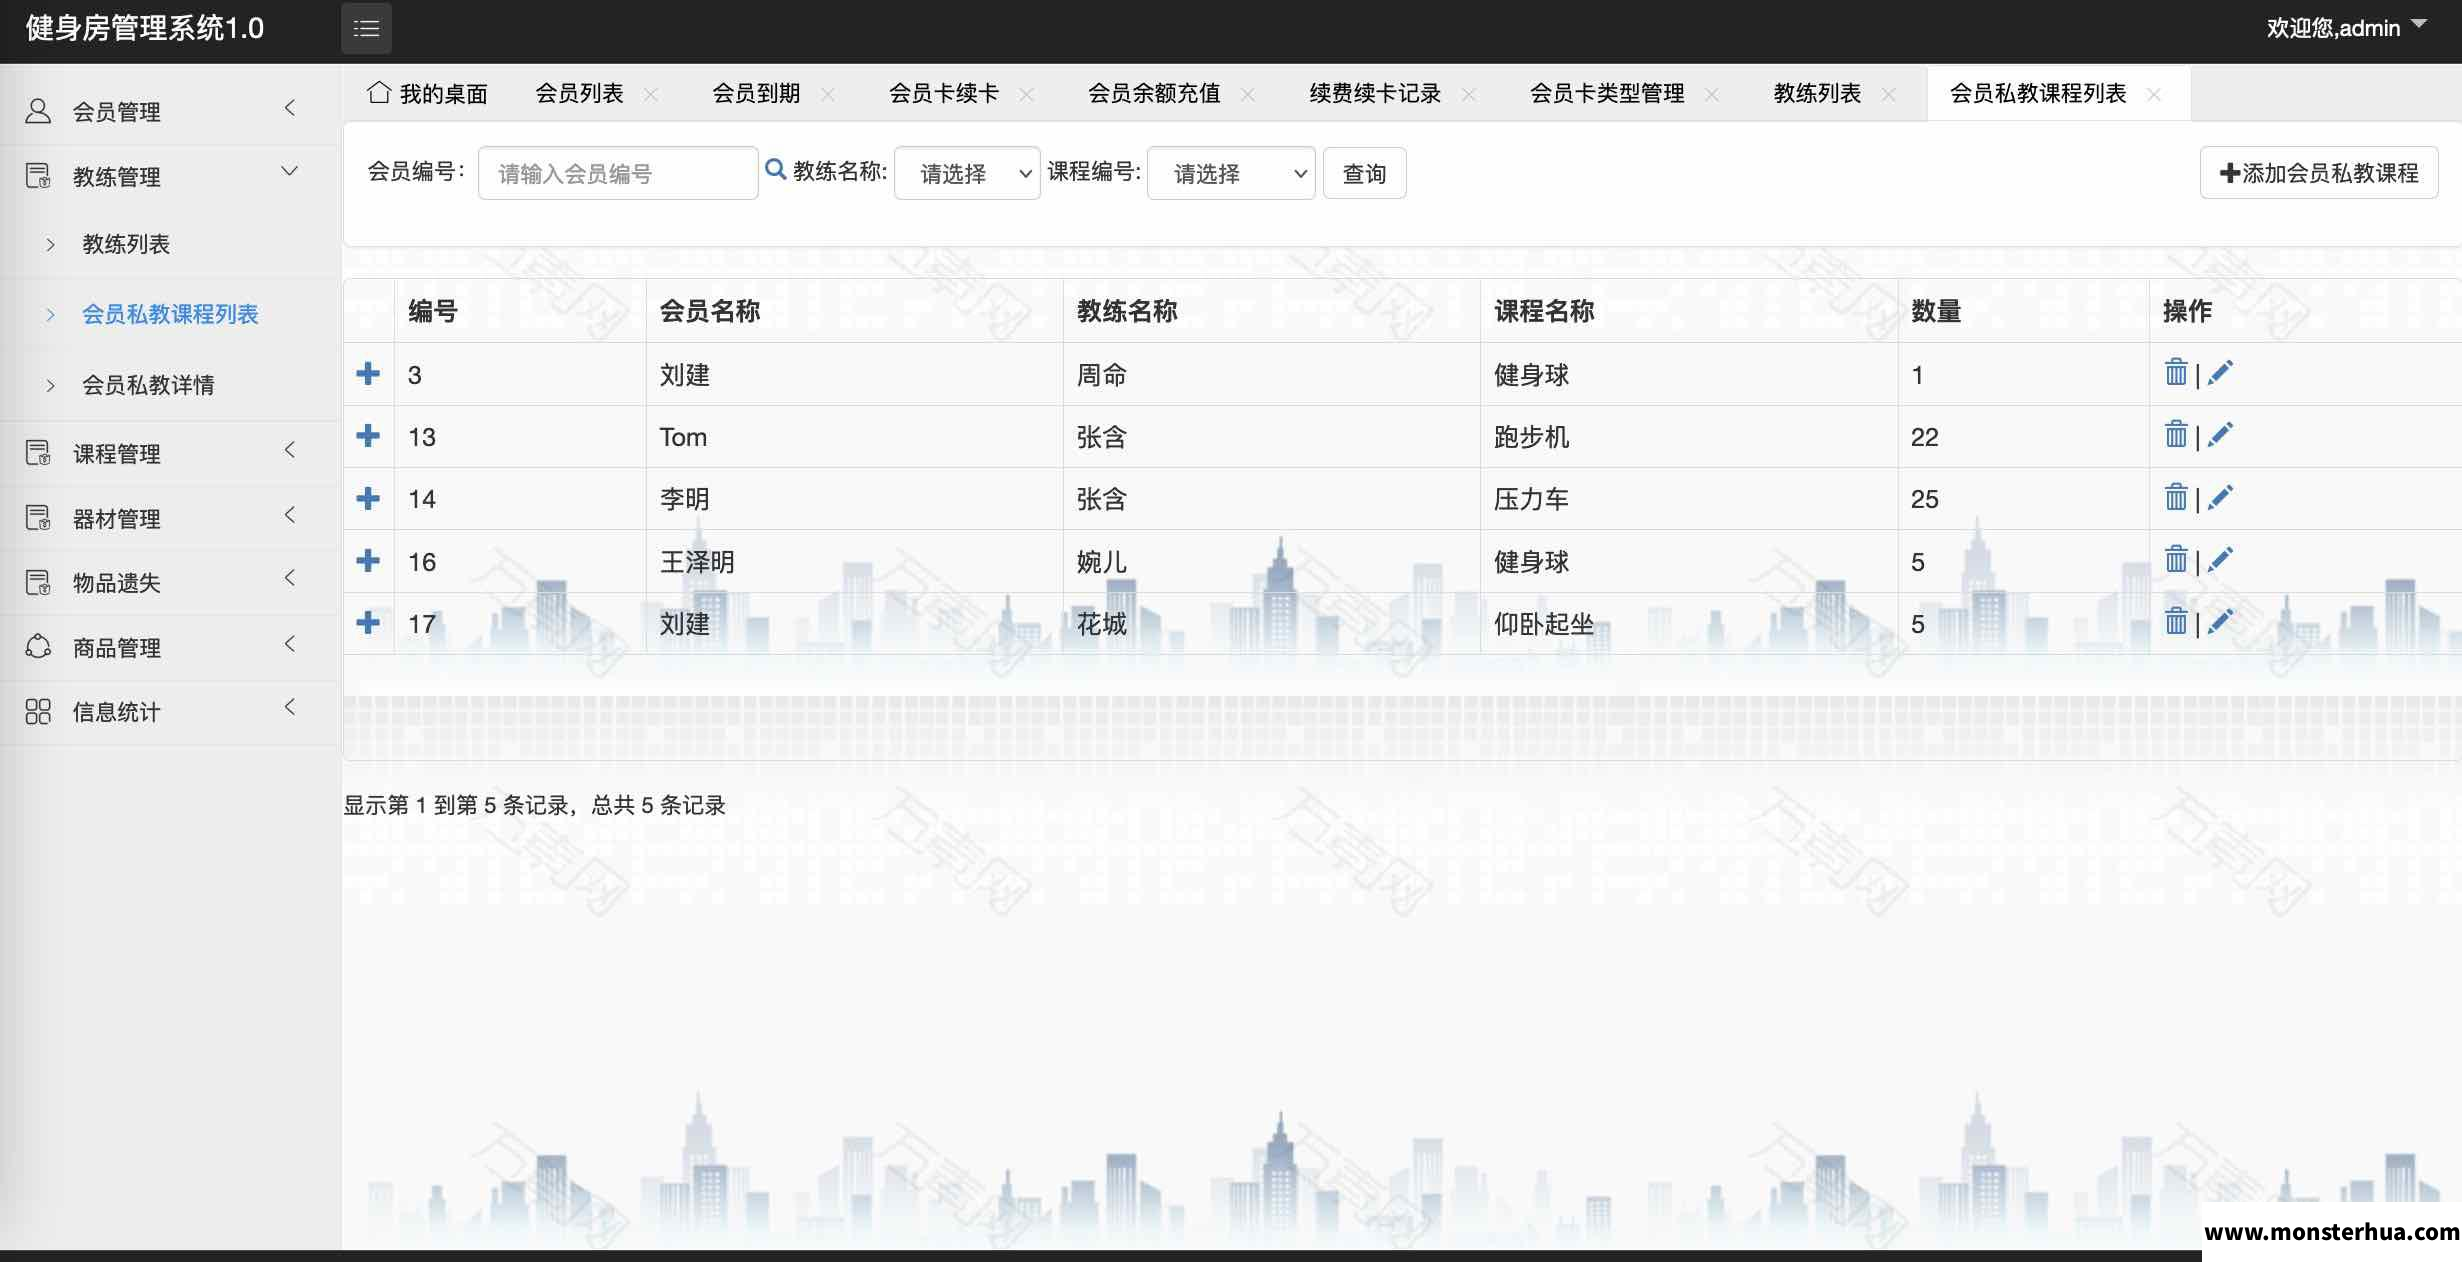Switch to 续费续卡记录 tab
Viewport: 2462px width, 1262px height.
coord(1375,93)
